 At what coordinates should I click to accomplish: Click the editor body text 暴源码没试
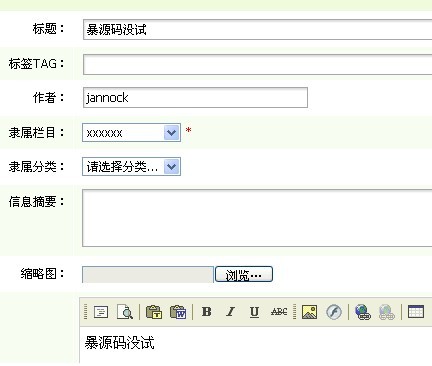click(x=119, y=343)
